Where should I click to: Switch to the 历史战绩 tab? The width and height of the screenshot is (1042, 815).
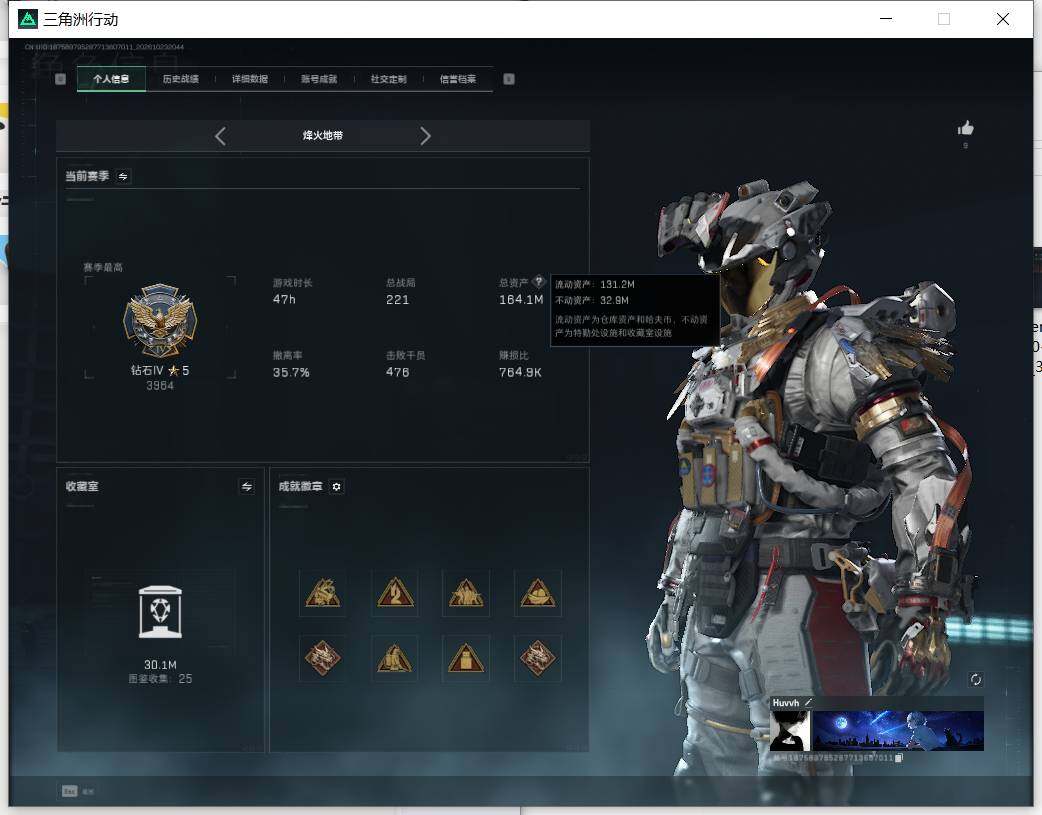pyautogui.click(x=181, y=79)
